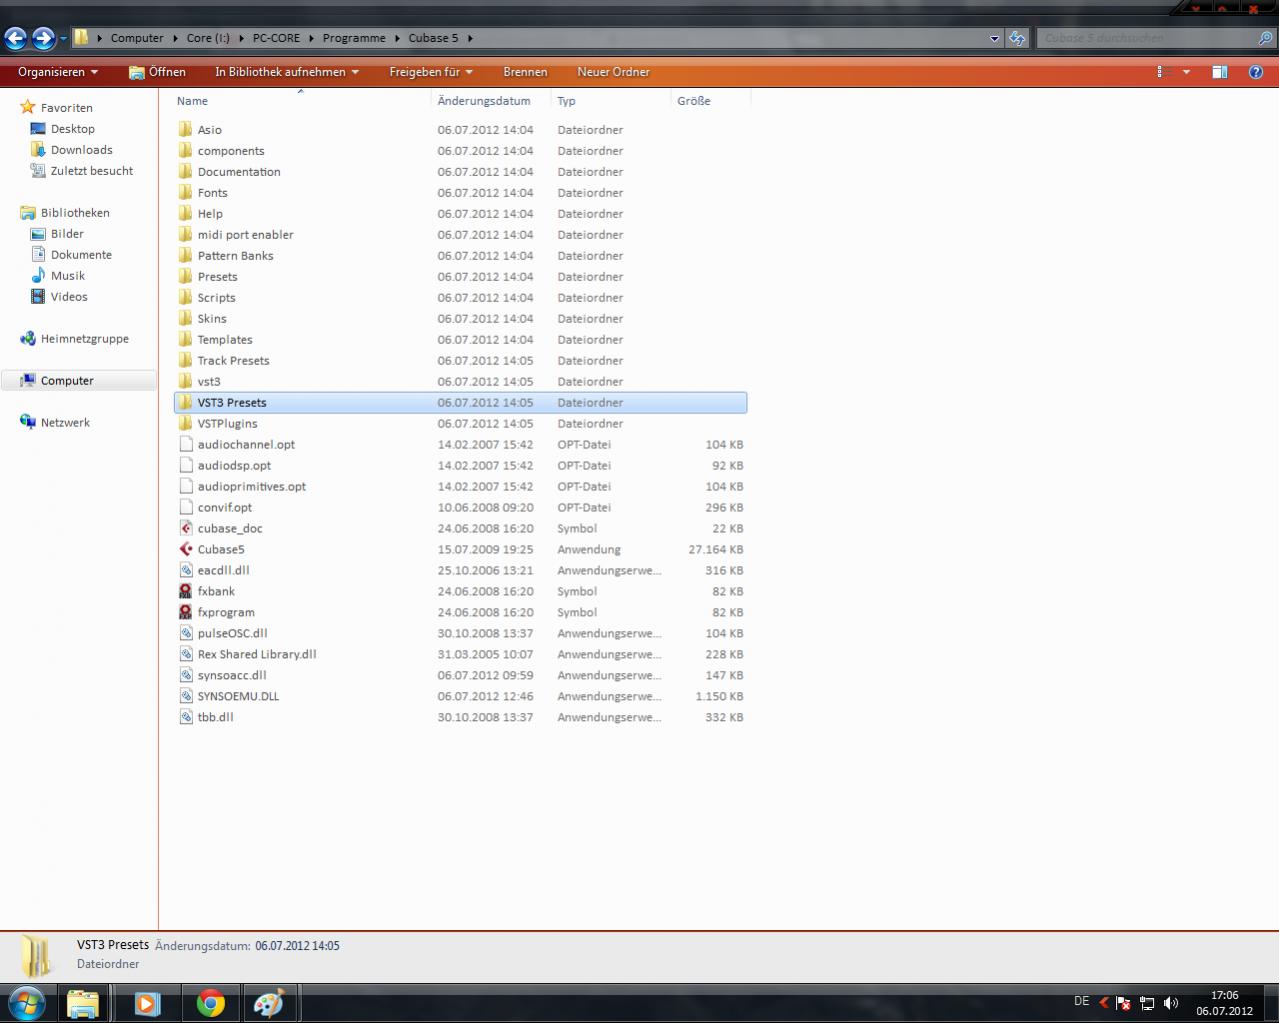The image size is (1279, 1023).
Task: Select Videos library in navigation pane
Action: 69,297
